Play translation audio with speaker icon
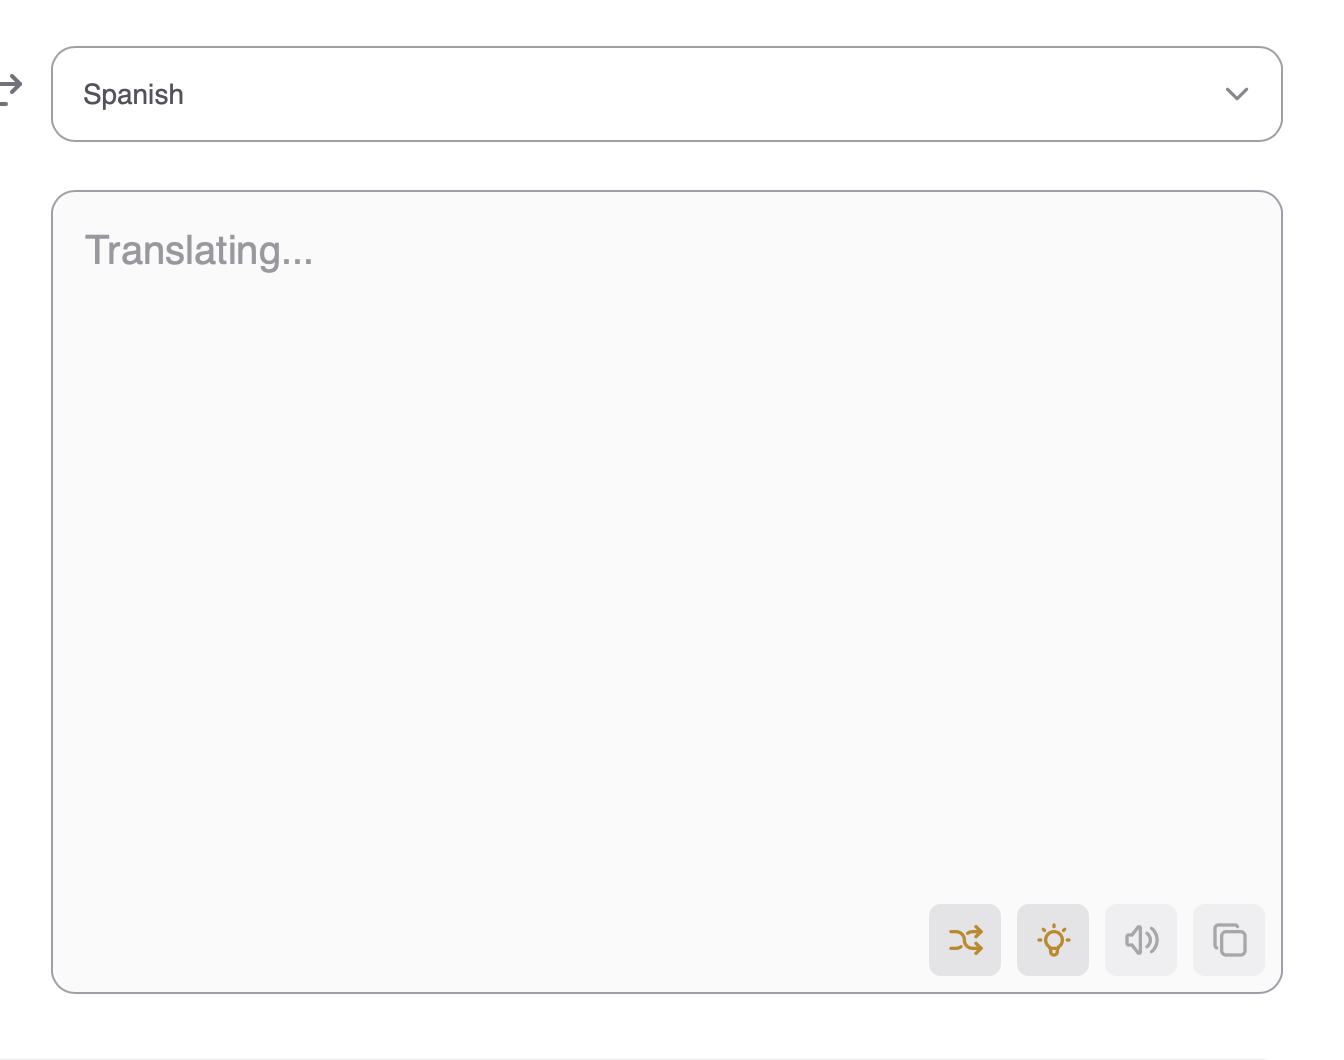 pos(1141,940)
